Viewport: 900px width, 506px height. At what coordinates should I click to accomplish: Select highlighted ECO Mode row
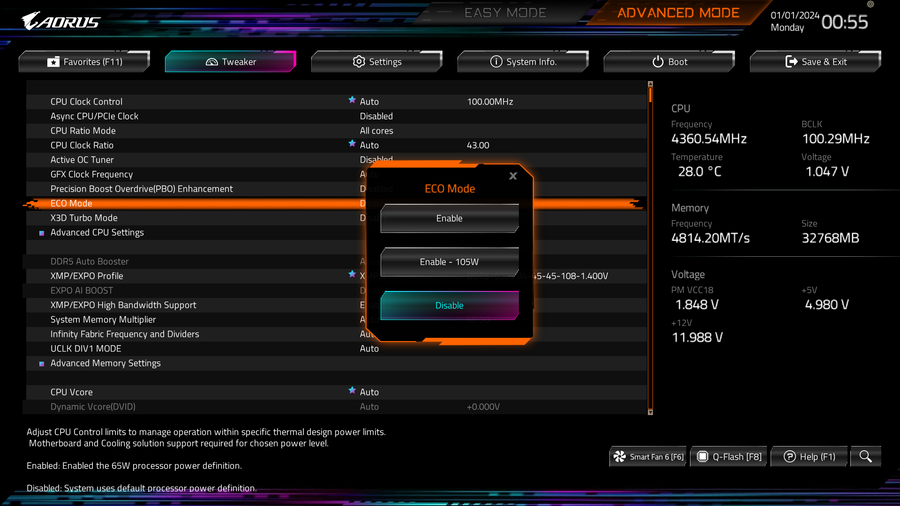click(x=336, y=203)
